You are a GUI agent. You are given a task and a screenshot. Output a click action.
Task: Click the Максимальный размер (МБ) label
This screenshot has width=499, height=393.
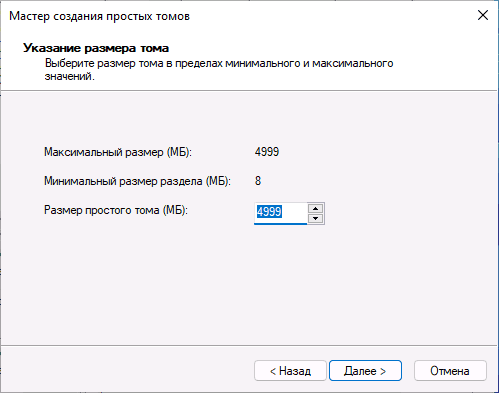118,152
